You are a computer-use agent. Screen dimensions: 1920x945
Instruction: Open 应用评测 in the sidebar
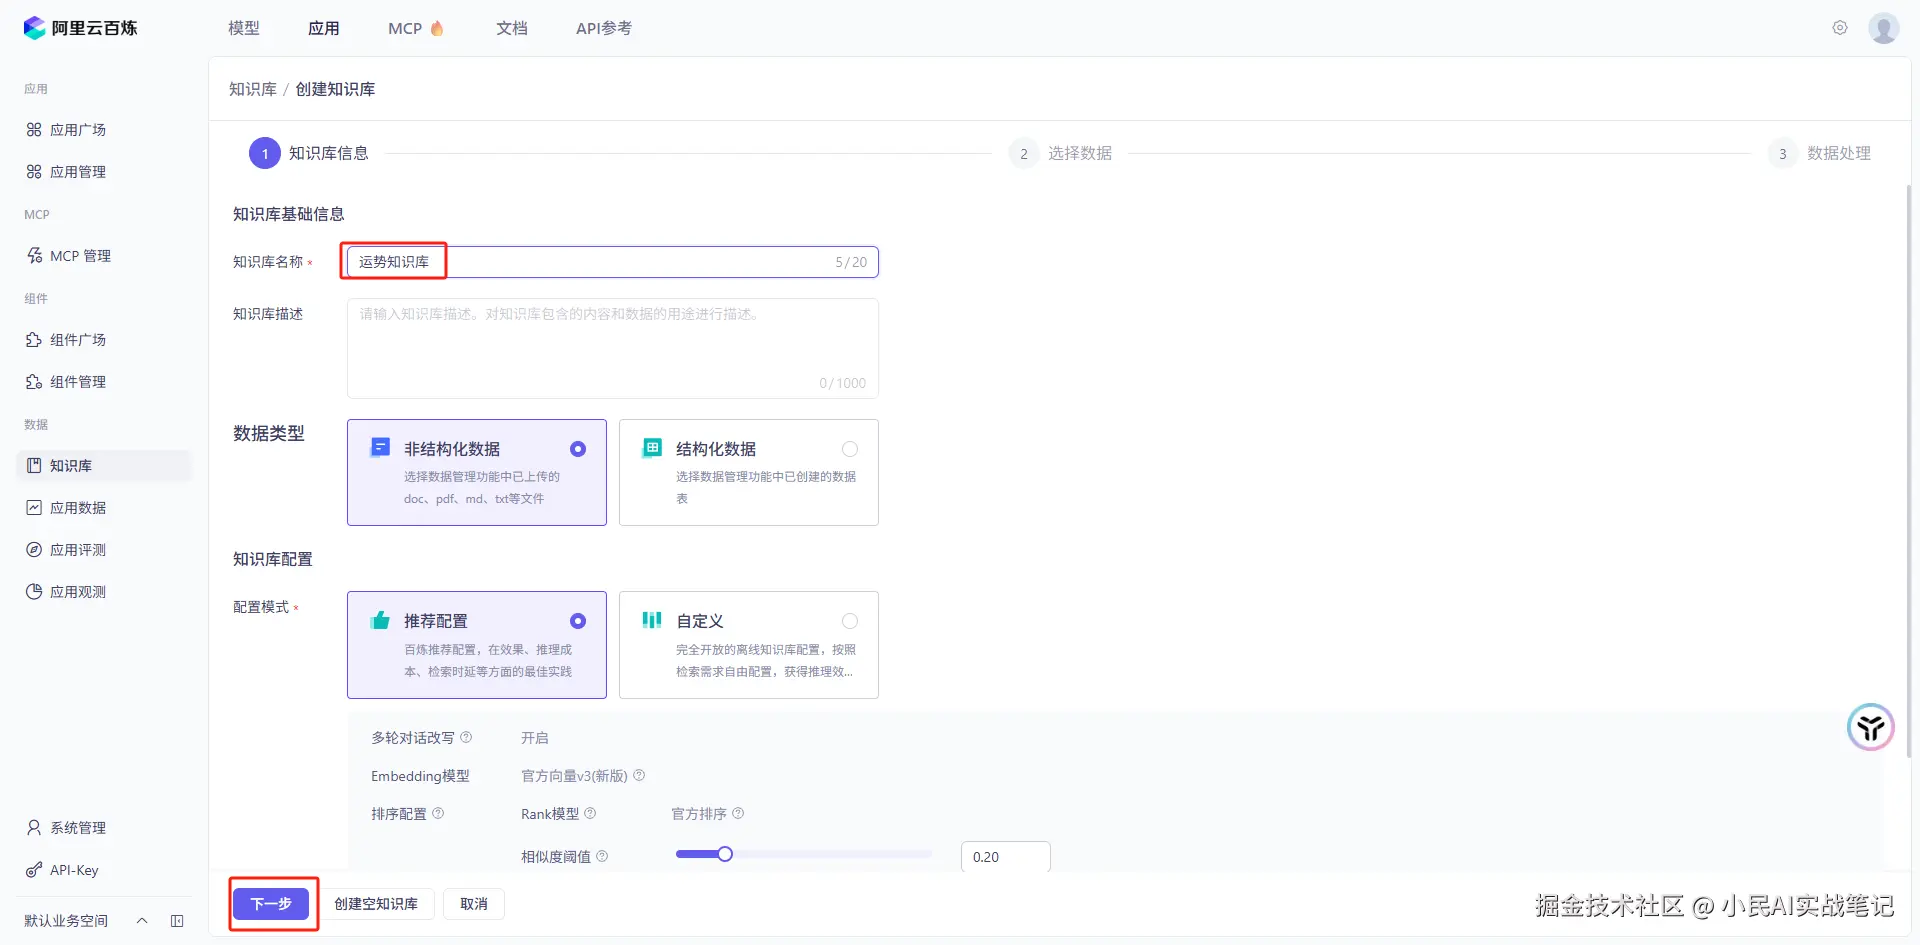(104, 550)
